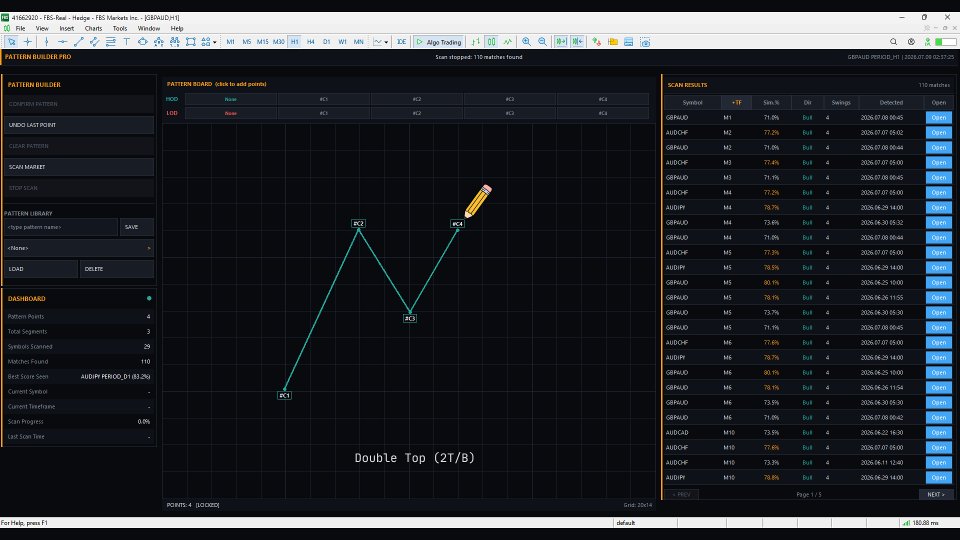960x540 pixels.
Task: Click the zoom in magnifier icon
Action: click(x=526, y=42)
